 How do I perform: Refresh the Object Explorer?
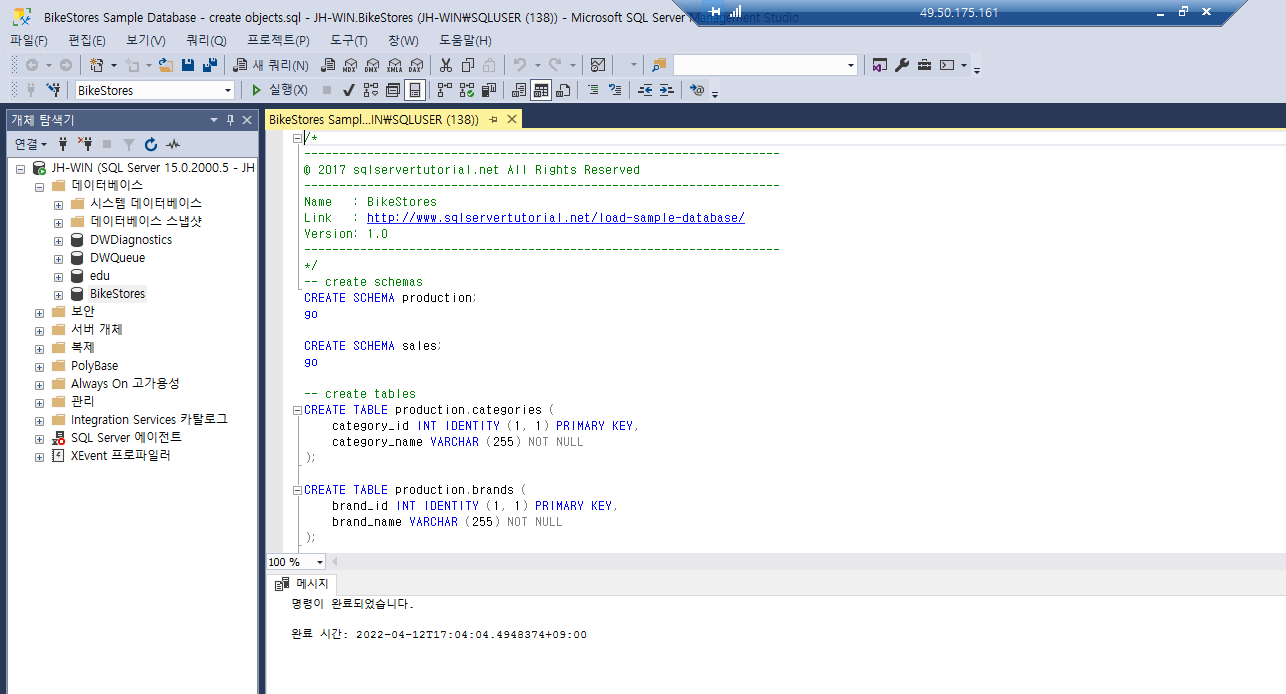151,144
